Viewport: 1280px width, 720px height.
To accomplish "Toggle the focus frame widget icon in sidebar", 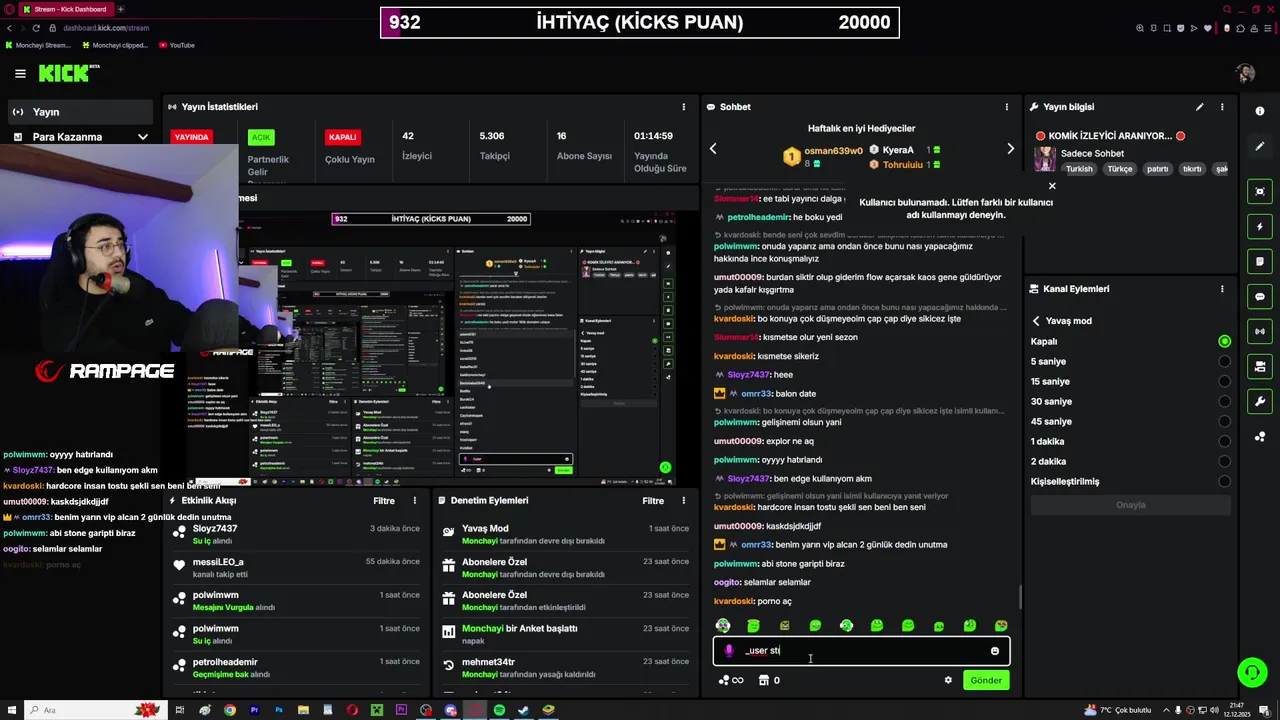I will click(x=1260, y=191).
